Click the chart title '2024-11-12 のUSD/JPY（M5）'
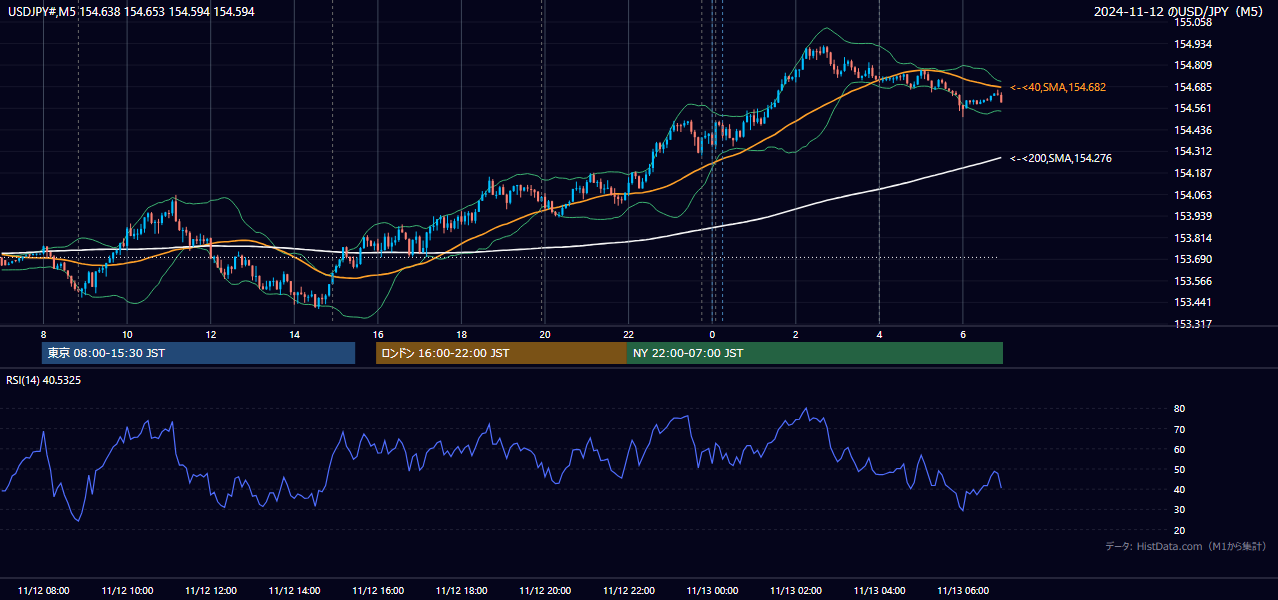Screen dimensions: 1278x600 [1181, 12]
